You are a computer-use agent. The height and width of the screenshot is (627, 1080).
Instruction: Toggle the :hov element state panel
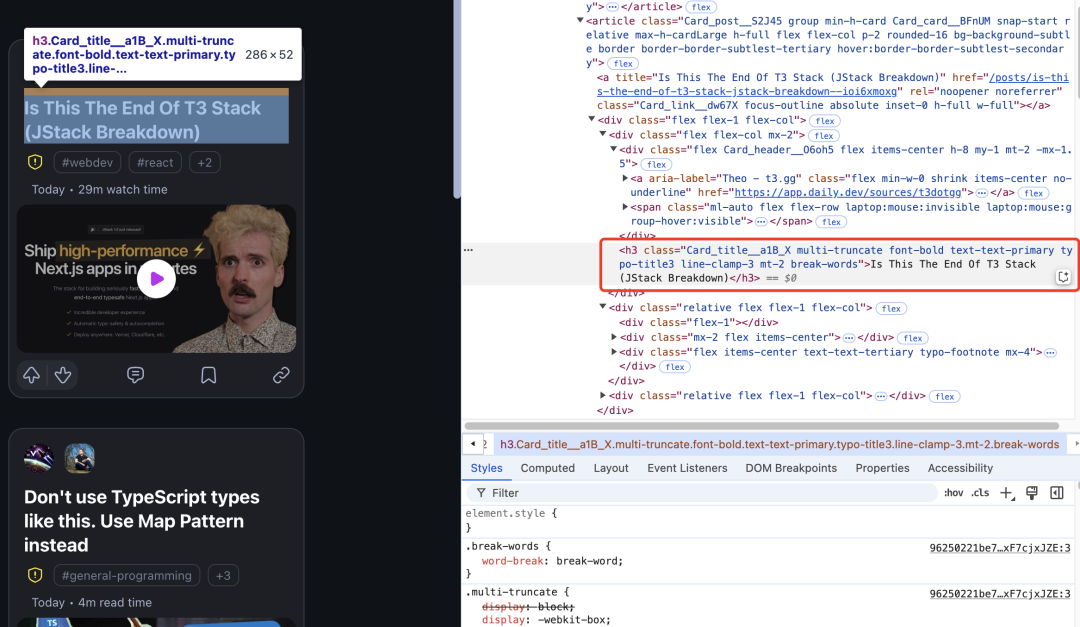pos(954,493)
